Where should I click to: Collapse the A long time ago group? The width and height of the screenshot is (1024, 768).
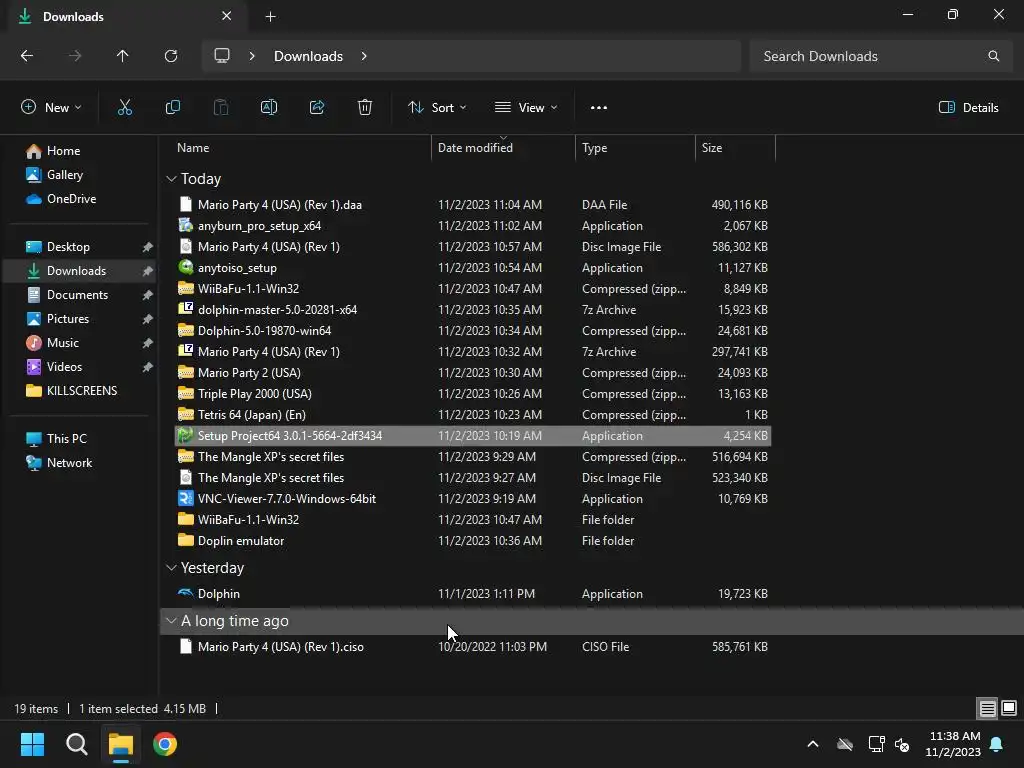(171, 621)
